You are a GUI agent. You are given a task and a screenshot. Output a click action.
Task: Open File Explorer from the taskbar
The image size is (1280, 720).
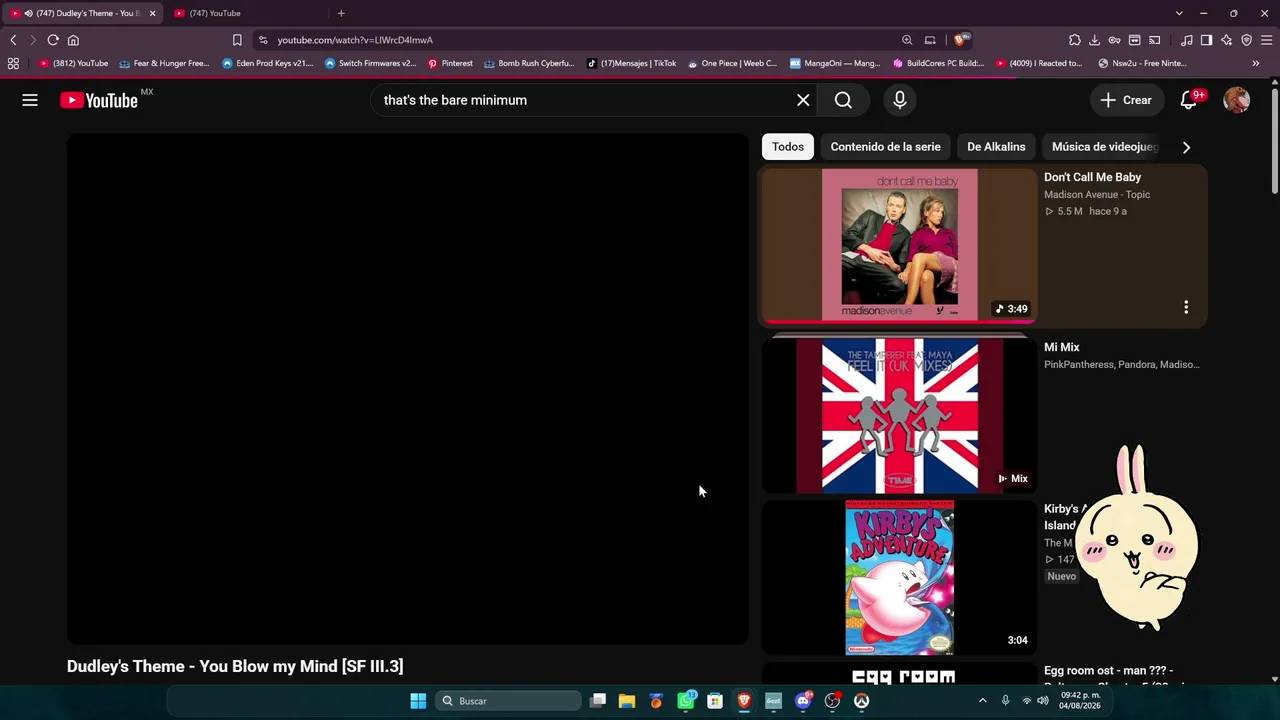click(x=627, y=701)
